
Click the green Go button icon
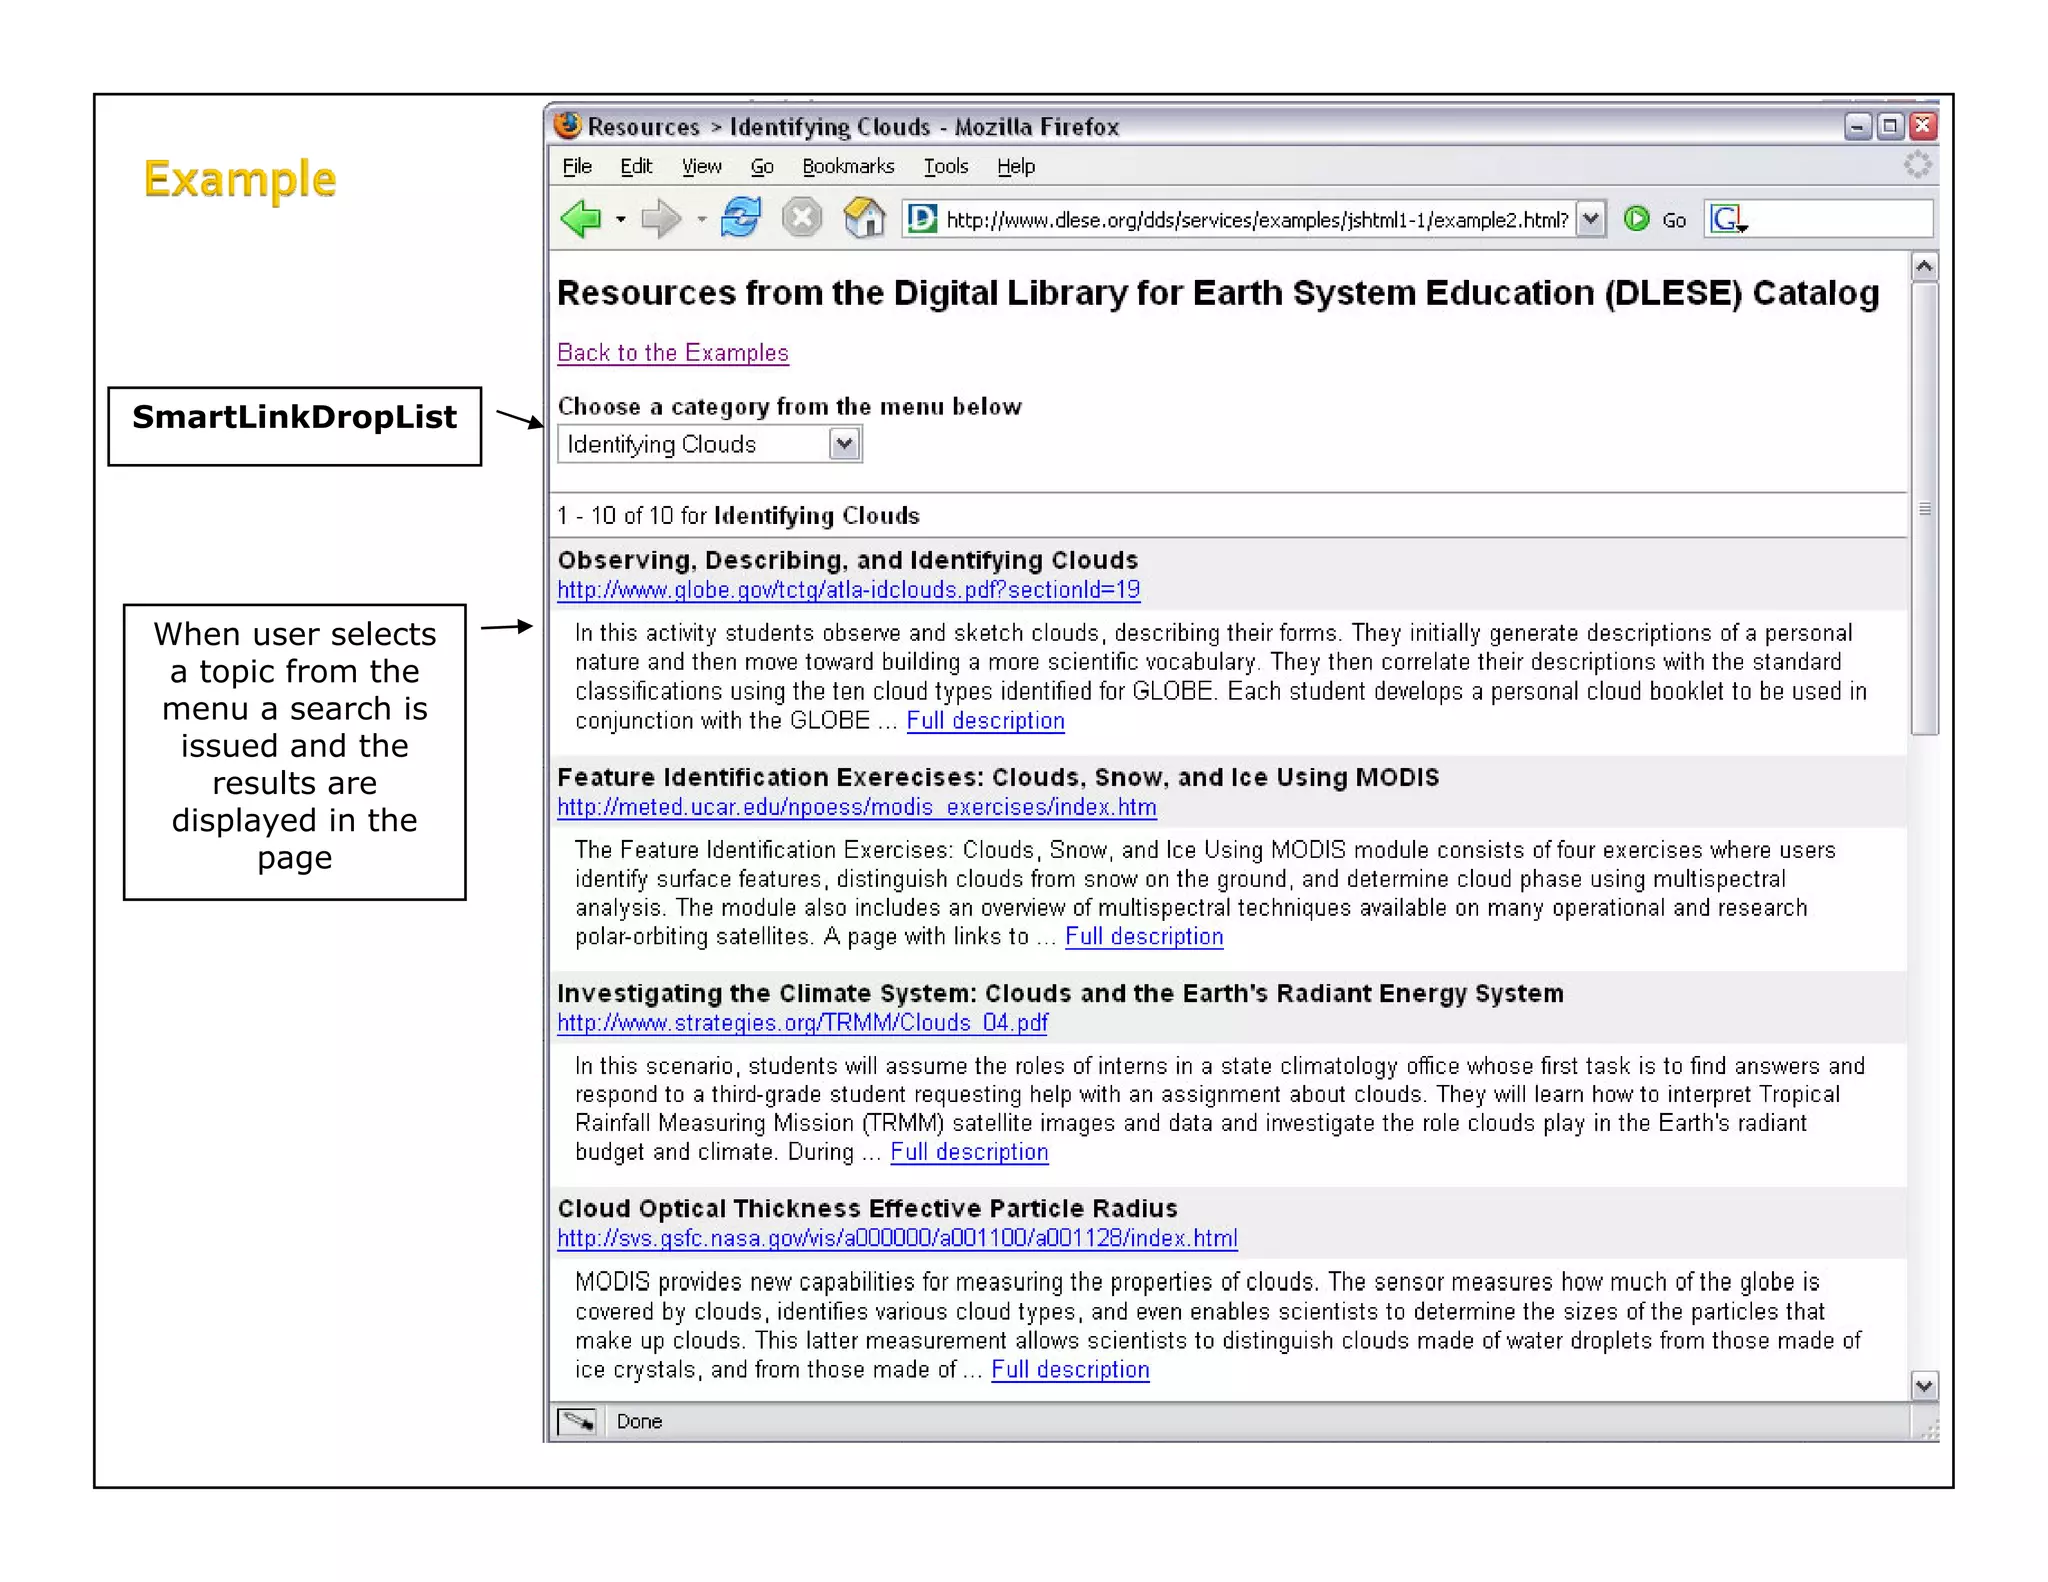coord(1636,219)
